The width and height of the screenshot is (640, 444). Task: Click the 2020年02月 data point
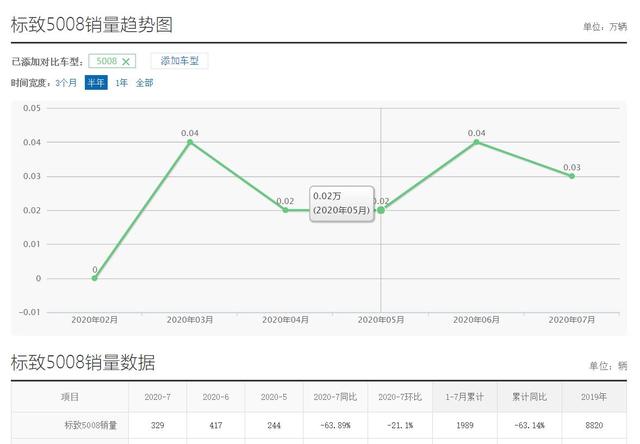point(95,278)
